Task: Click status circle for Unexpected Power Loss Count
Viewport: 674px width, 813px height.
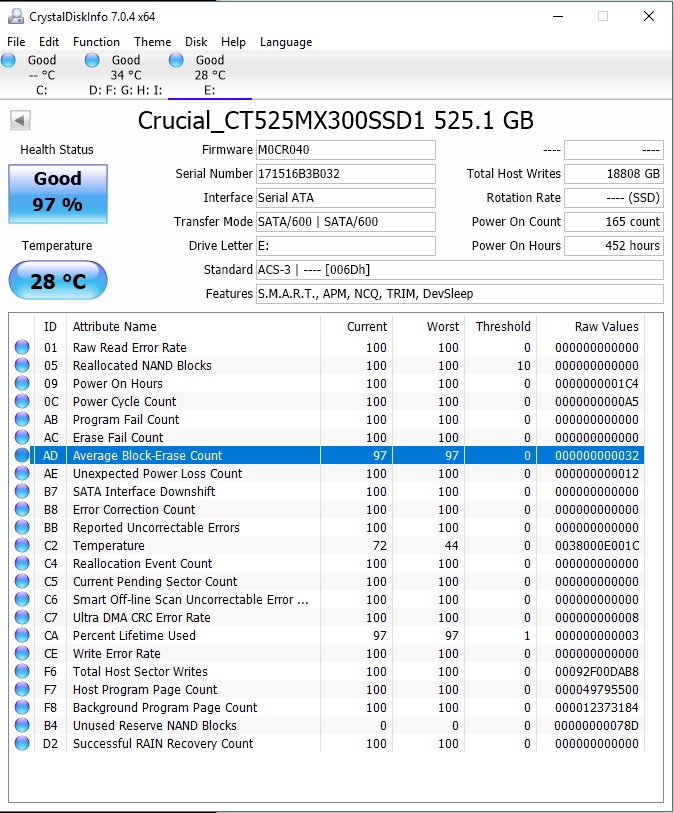Action: pyautogui.click(x=22, y=473)
